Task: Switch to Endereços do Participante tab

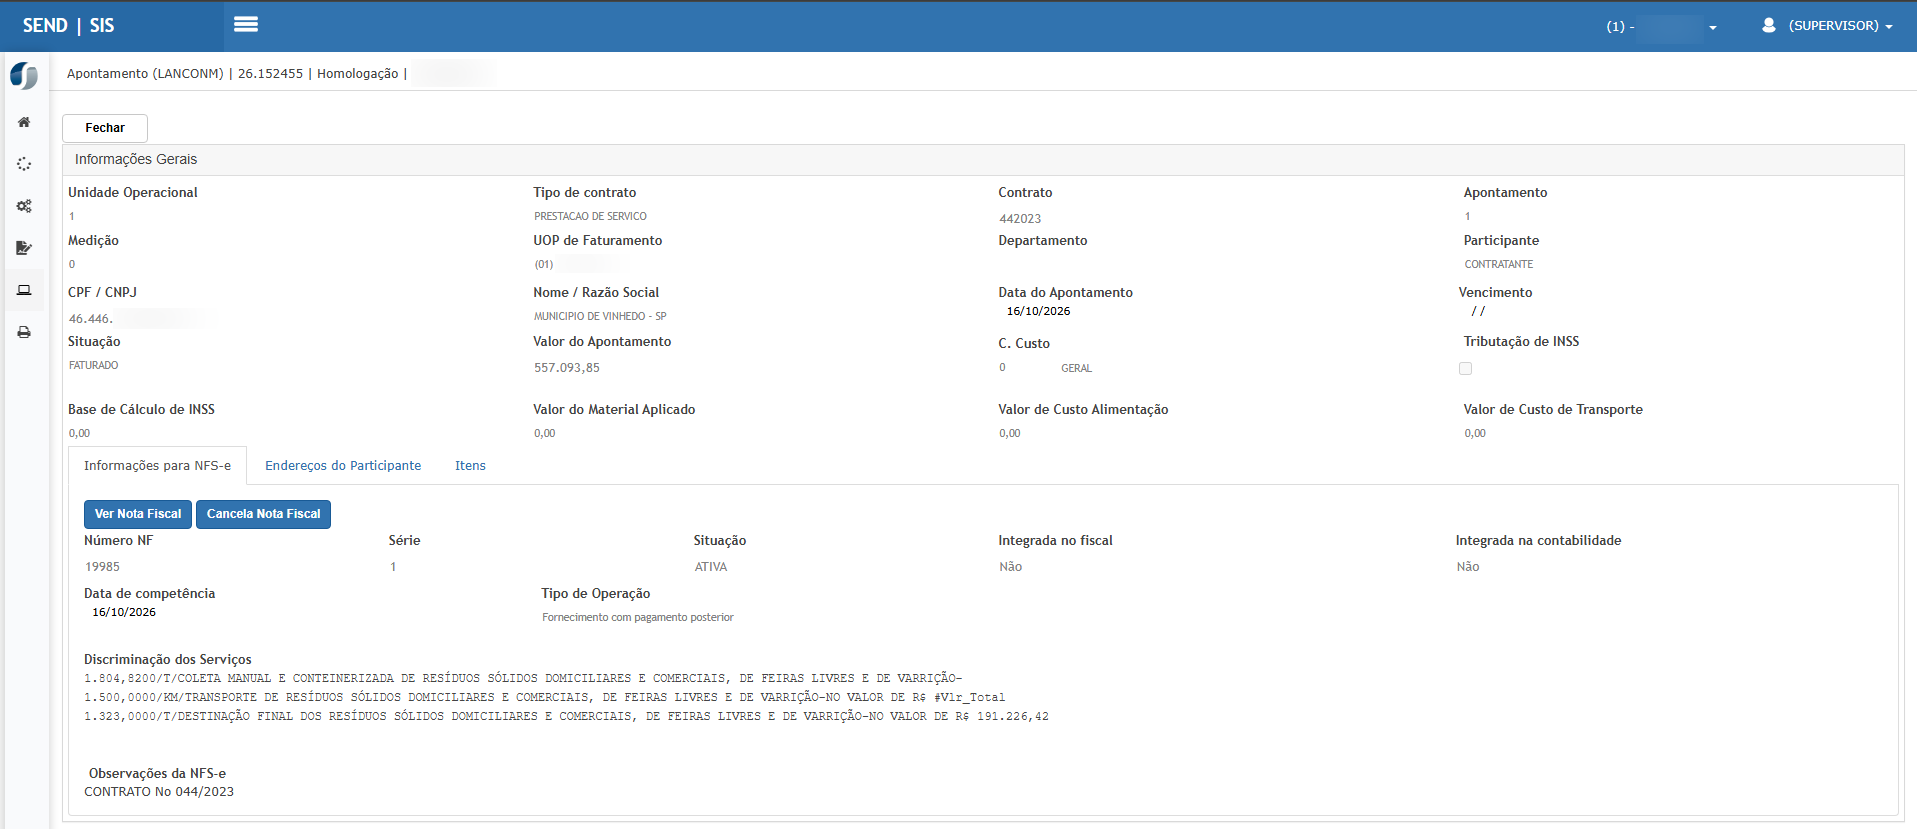Action: pos(343,466)
